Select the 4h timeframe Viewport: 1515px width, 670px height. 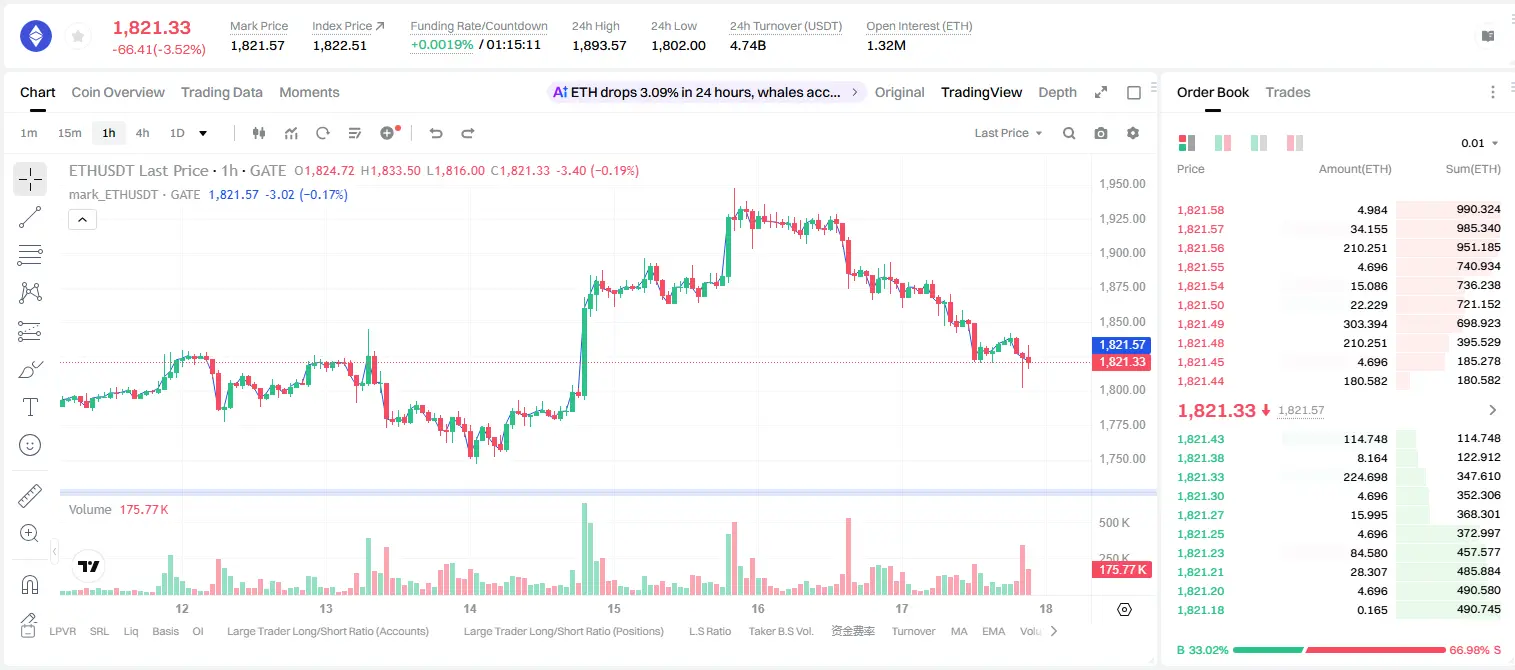tap(143, 133)
